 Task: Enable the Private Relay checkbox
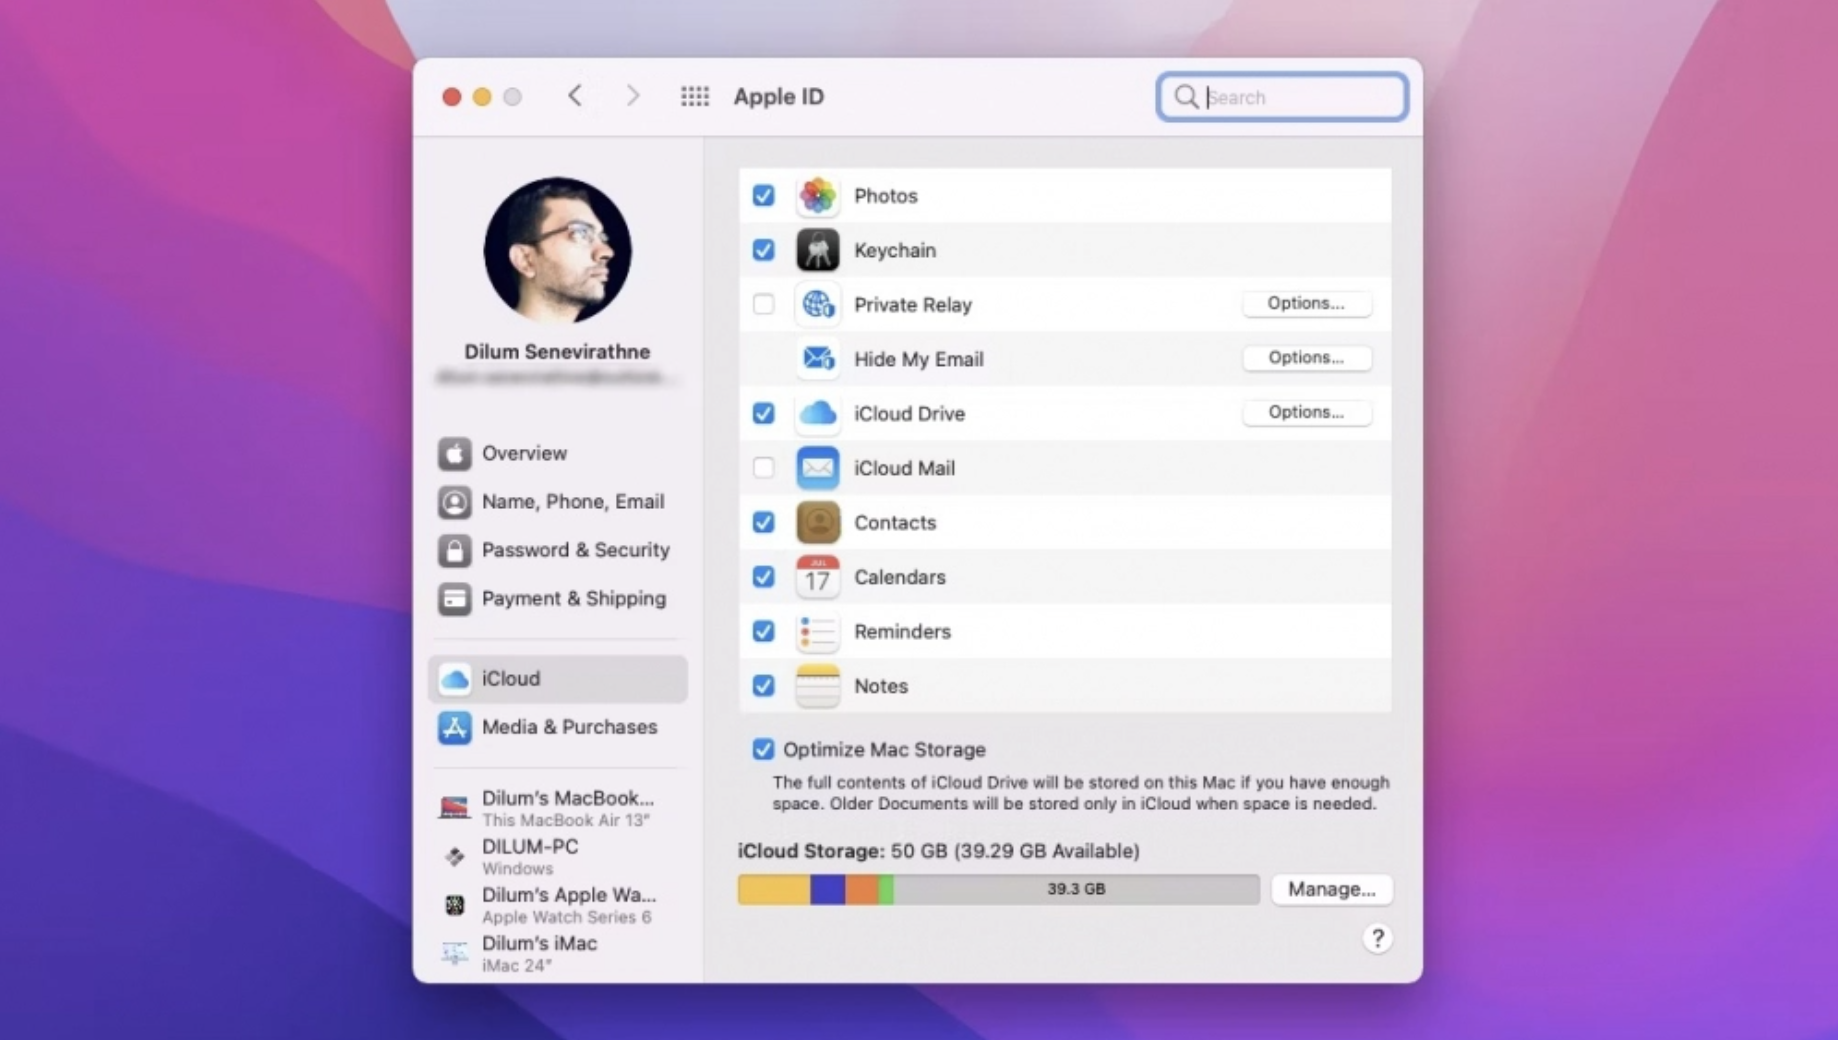(x=763, y=304)
